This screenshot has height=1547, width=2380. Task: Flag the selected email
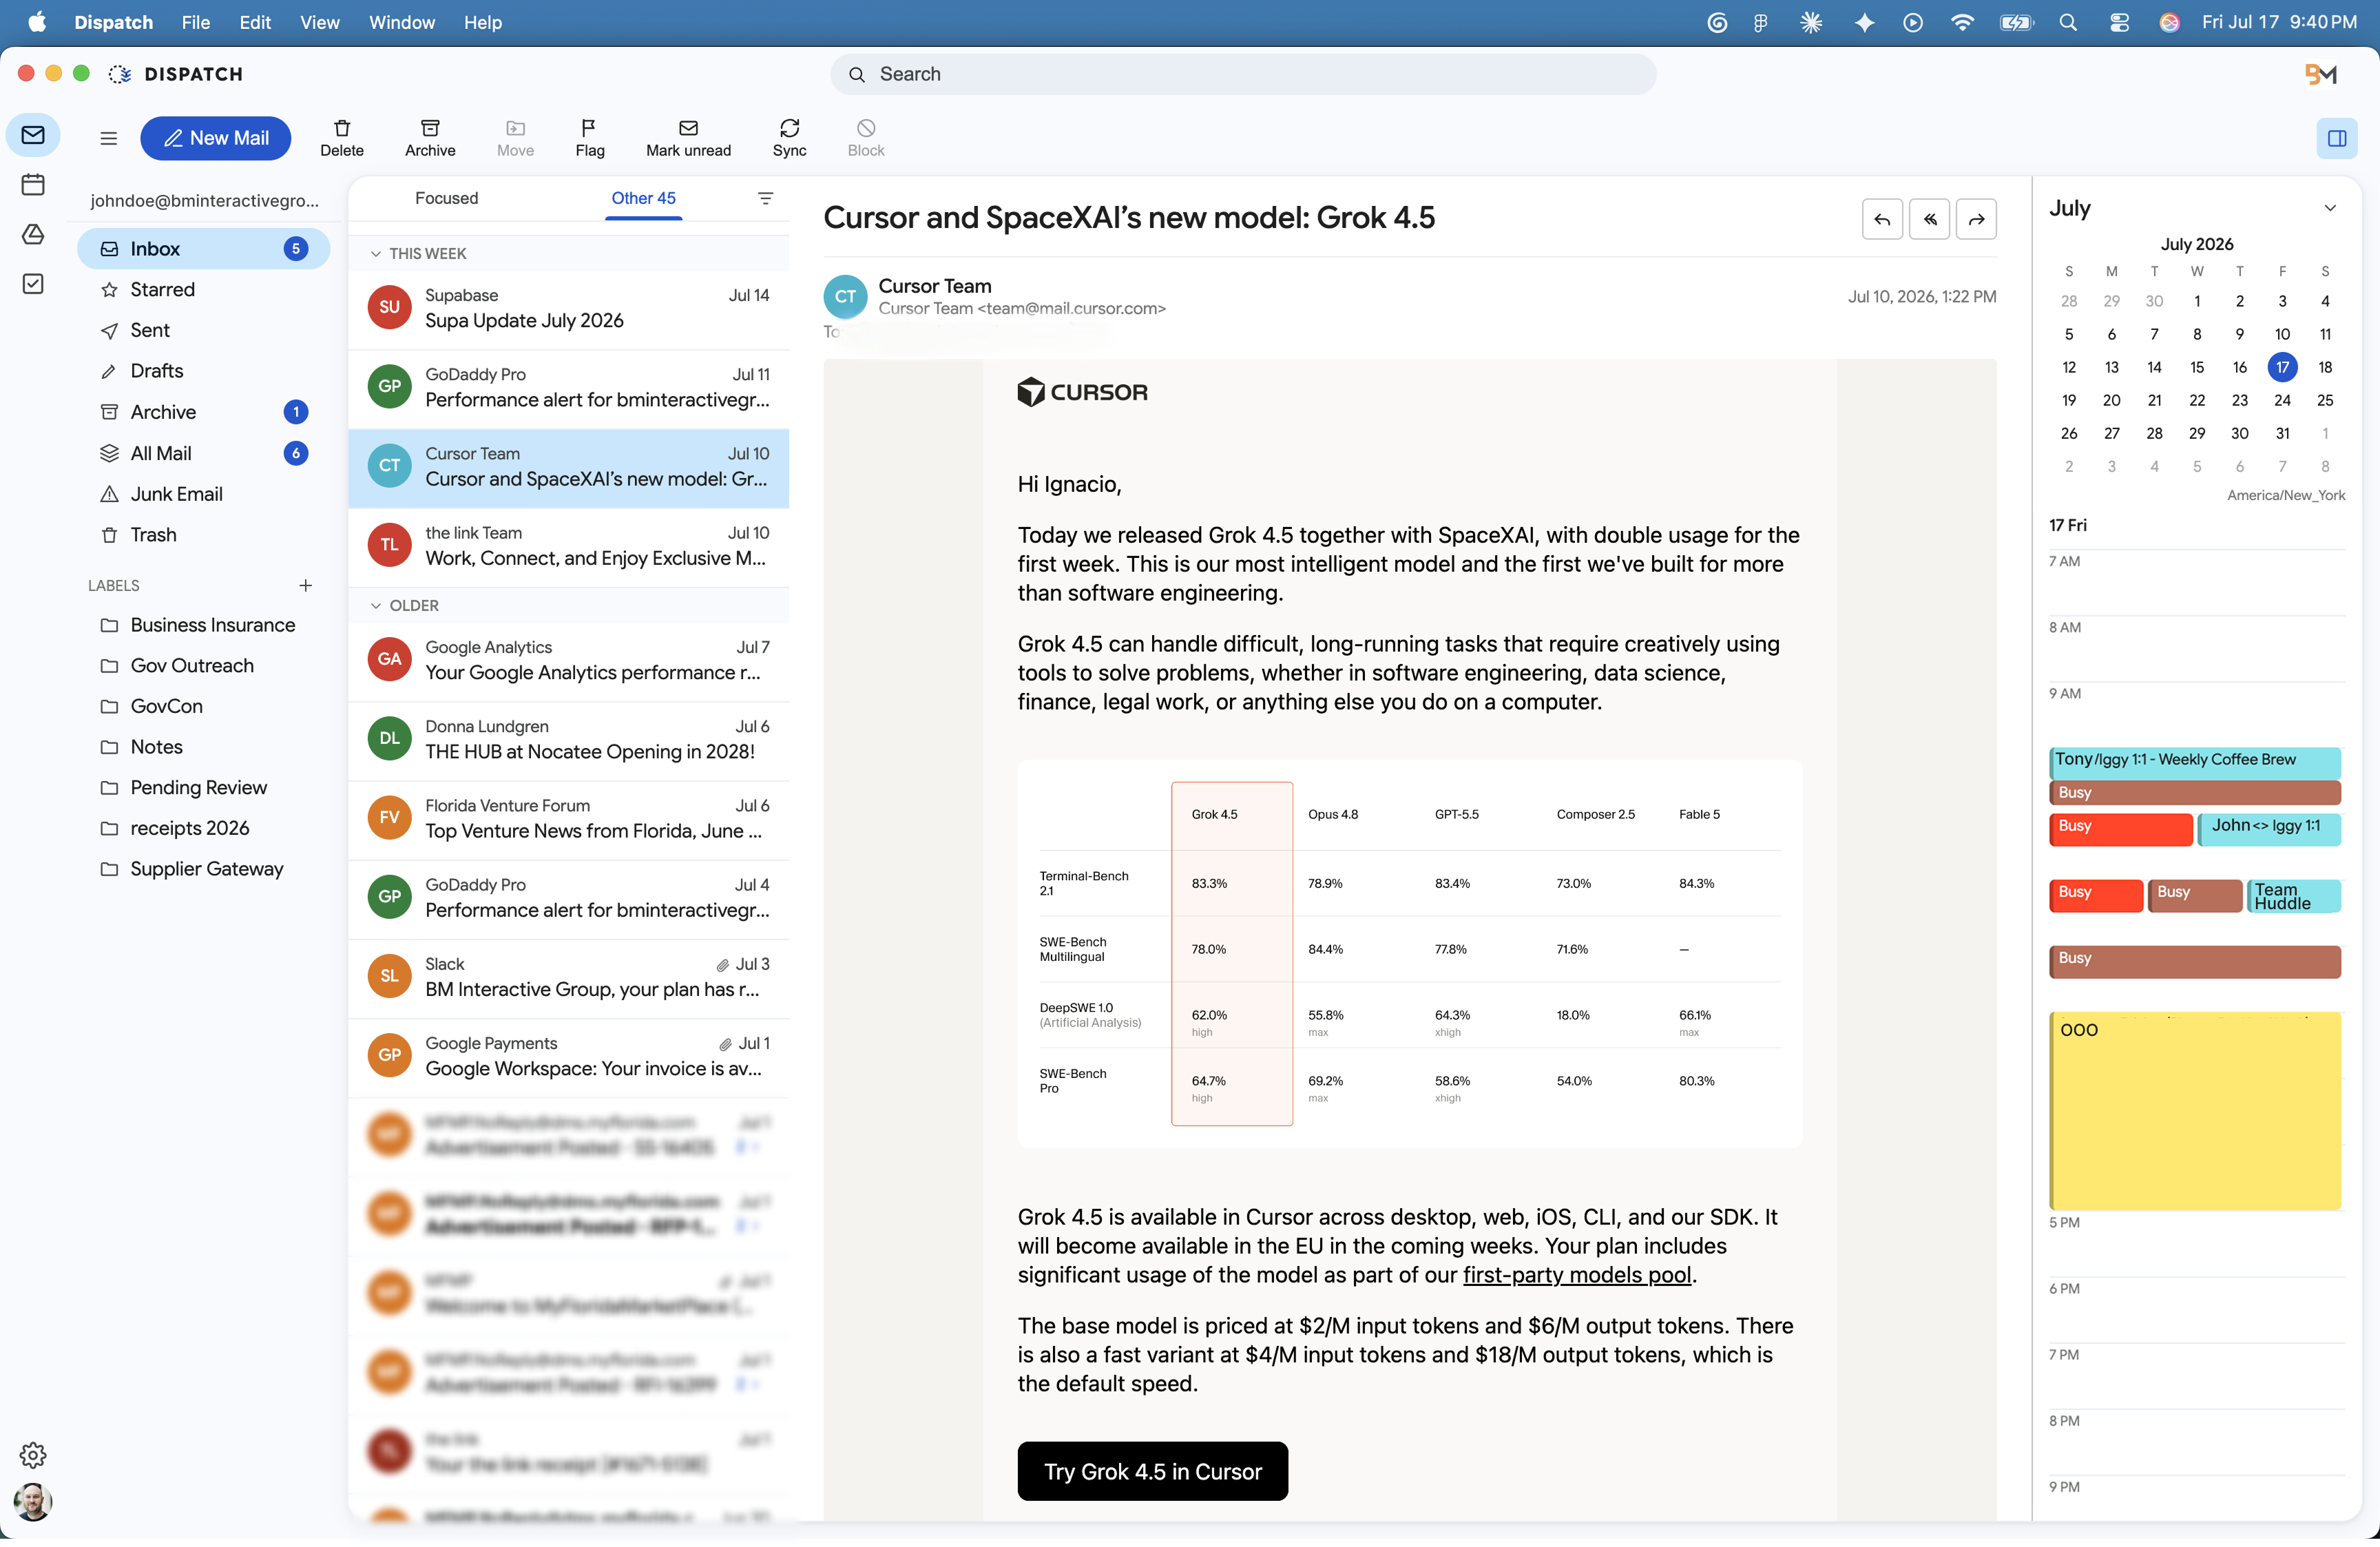point(590,138)
